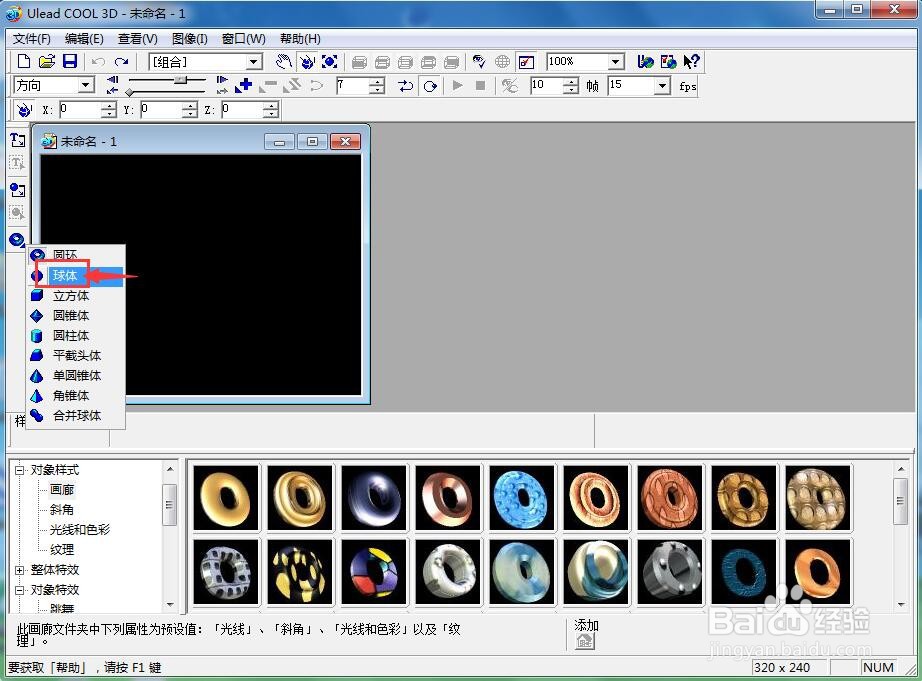This screenshot has height=681, width=922.
Task: Go to next key frame arrow
Action: (x=222, y=79)
